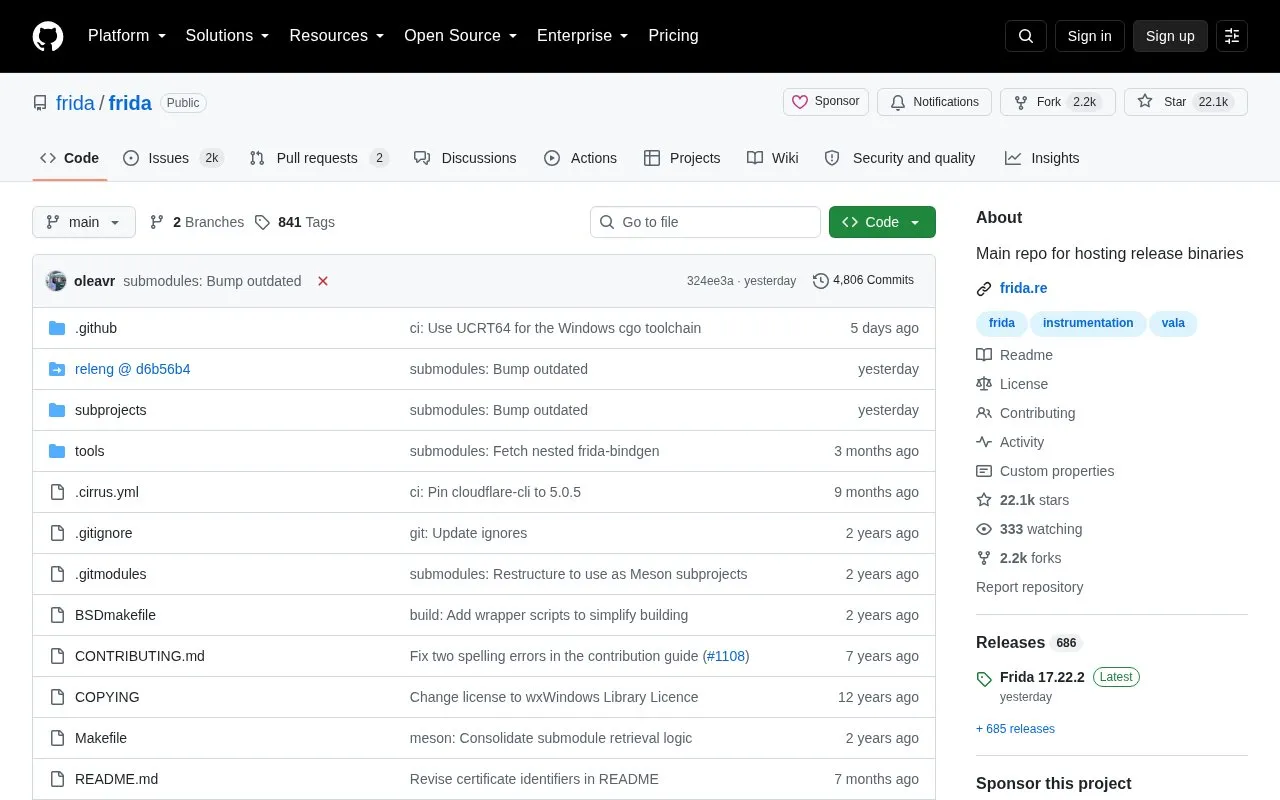Click the Sign up button
This screenshot has width=1280, height=800.
[1170, 36]
